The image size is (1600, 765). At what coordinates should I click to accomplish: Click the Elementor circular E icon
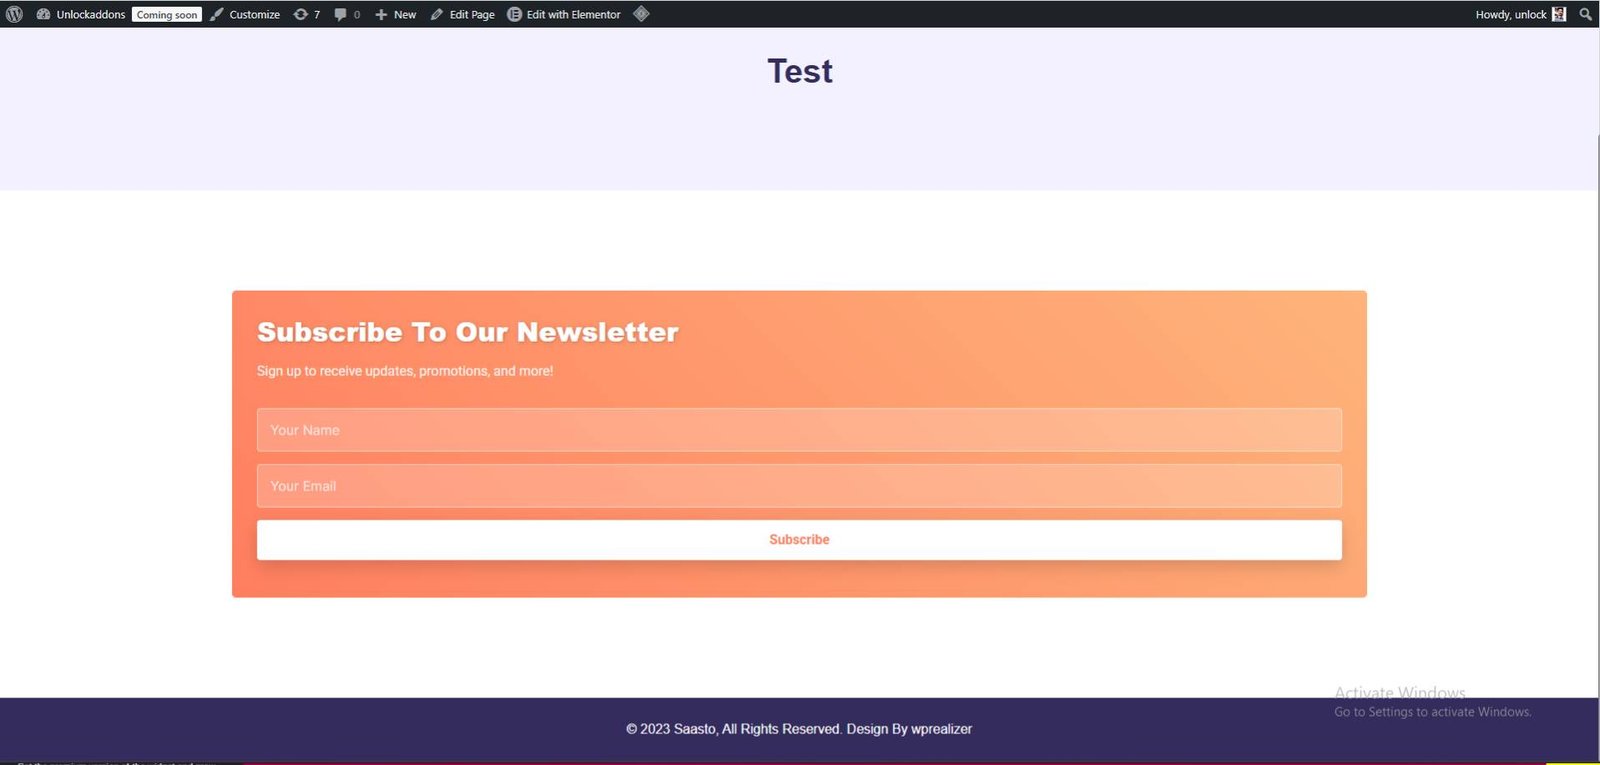[x=514, y=14]
